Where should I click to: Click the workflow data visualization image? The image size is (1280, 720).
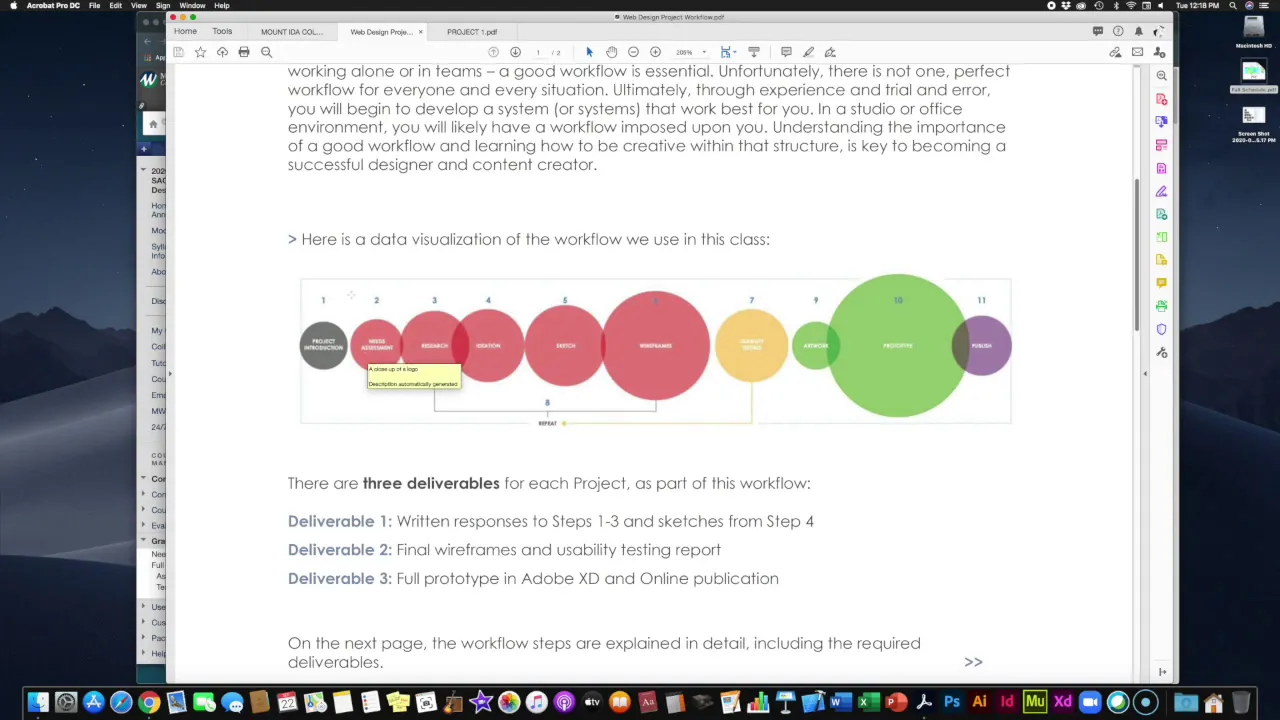pyautogui.click(x=656, y=350)
